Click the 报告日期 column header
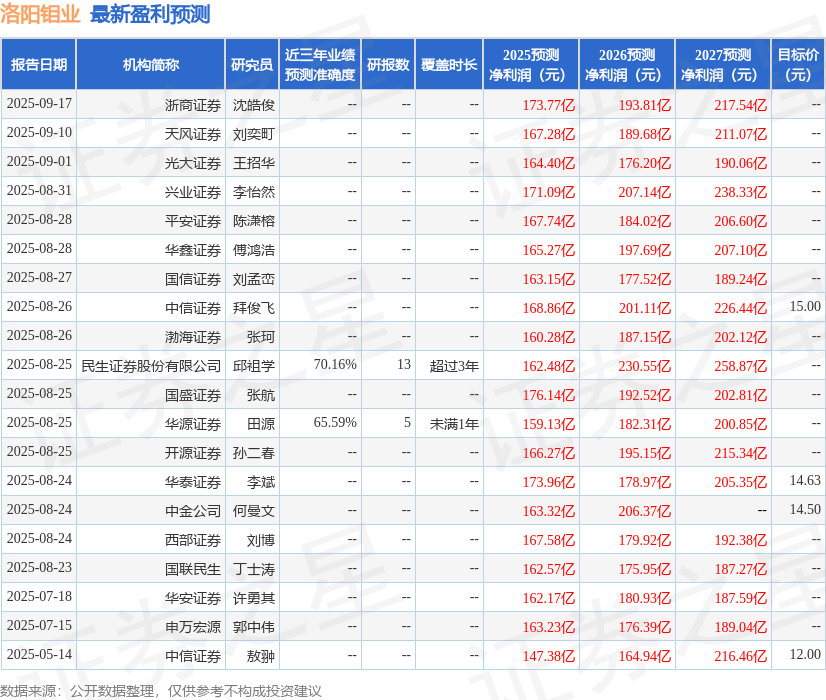The image size is (826, 700). coord(40,64)
